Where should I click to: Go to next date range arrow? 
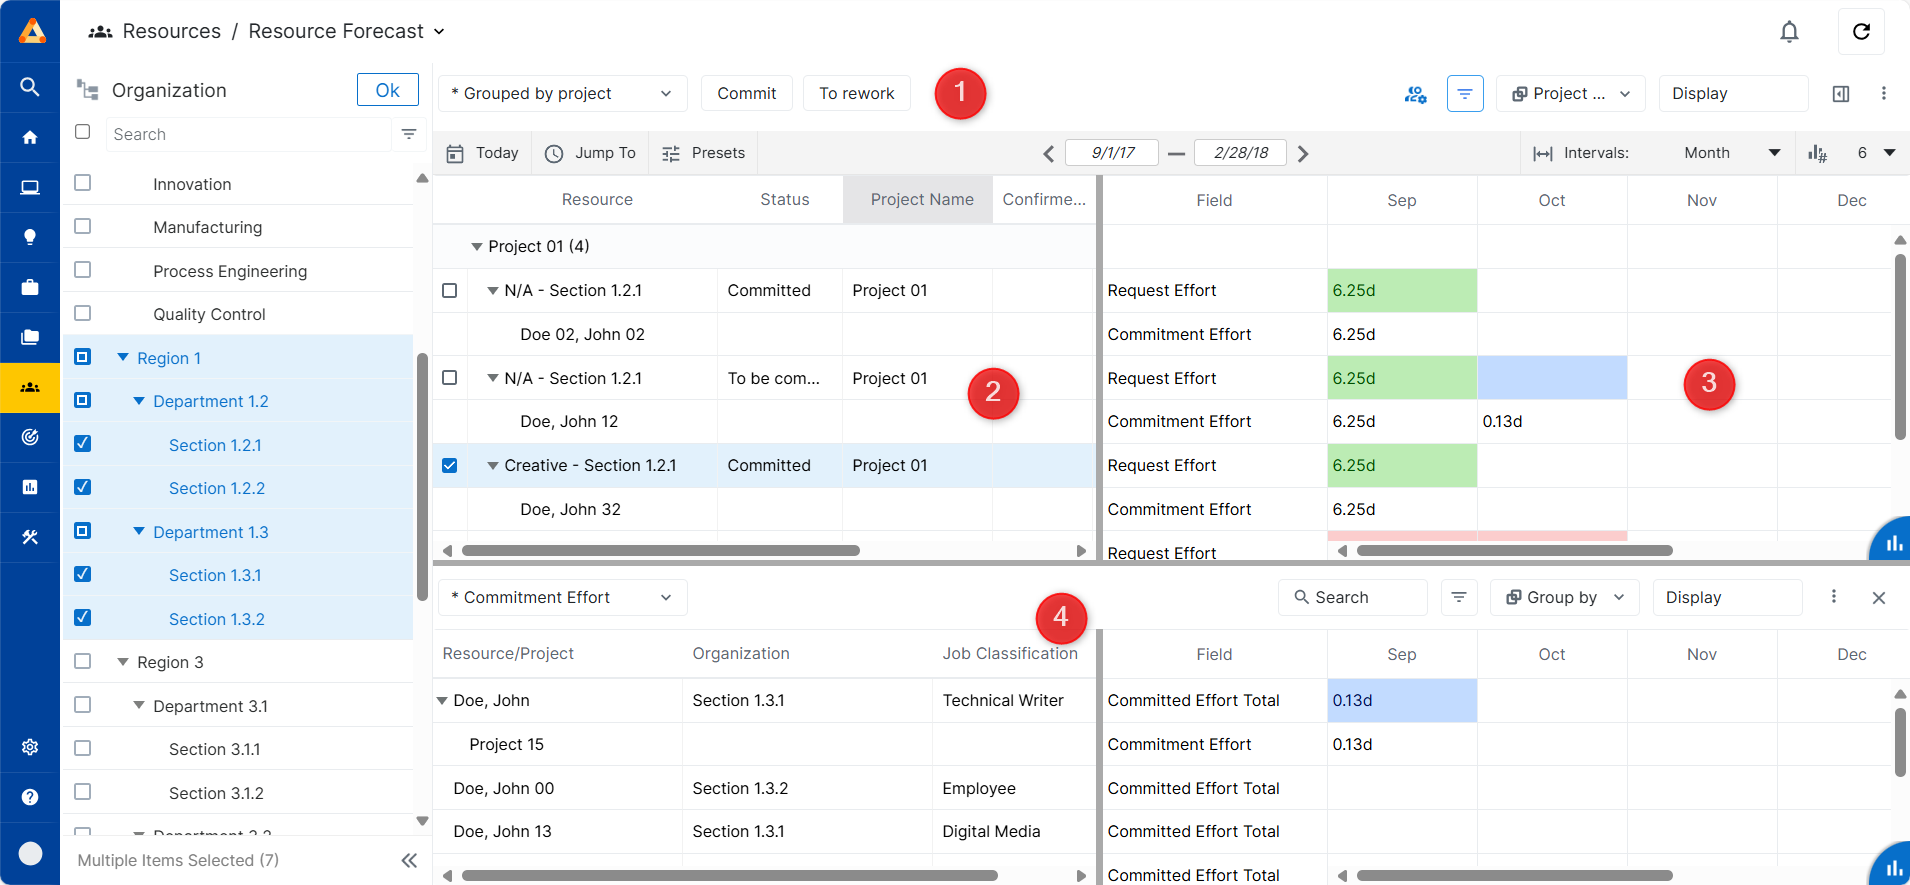pos(1303,154)
